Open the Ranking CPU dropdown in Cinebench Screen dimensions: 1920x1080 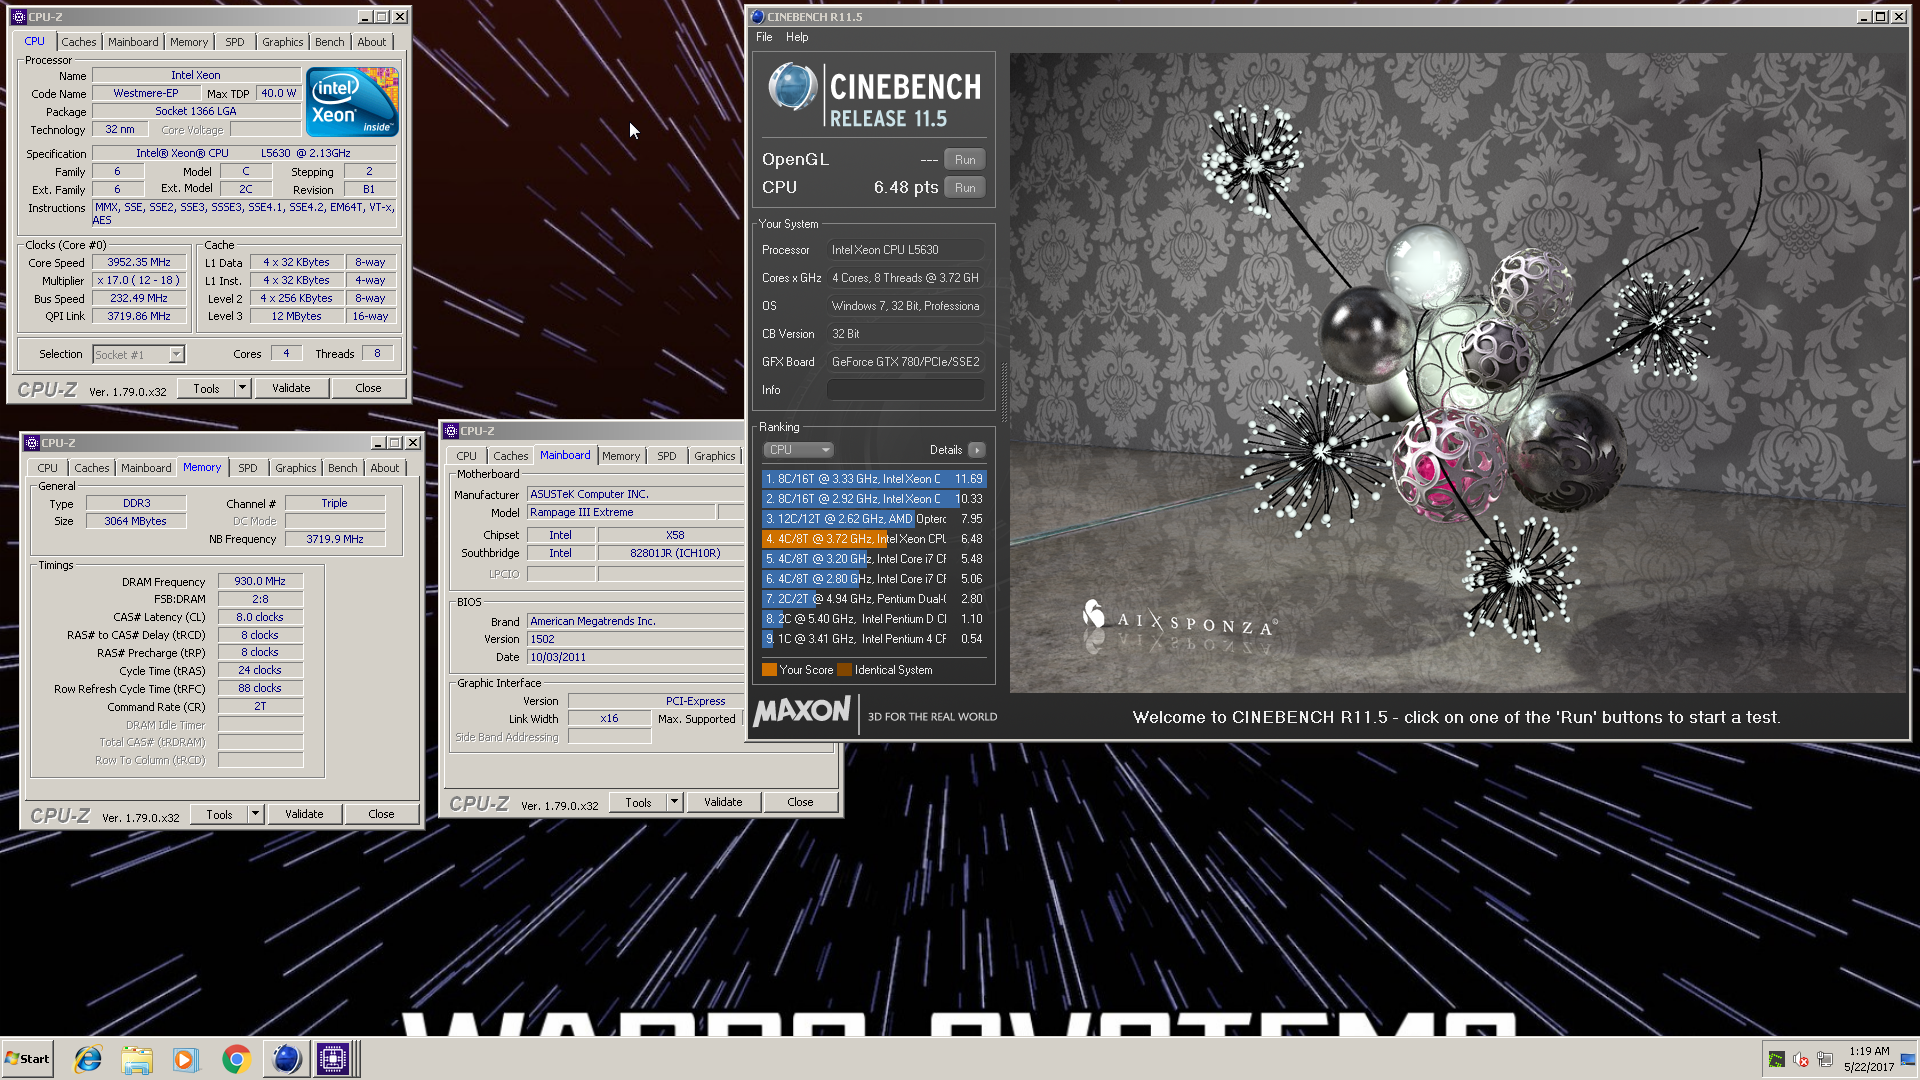798,450
